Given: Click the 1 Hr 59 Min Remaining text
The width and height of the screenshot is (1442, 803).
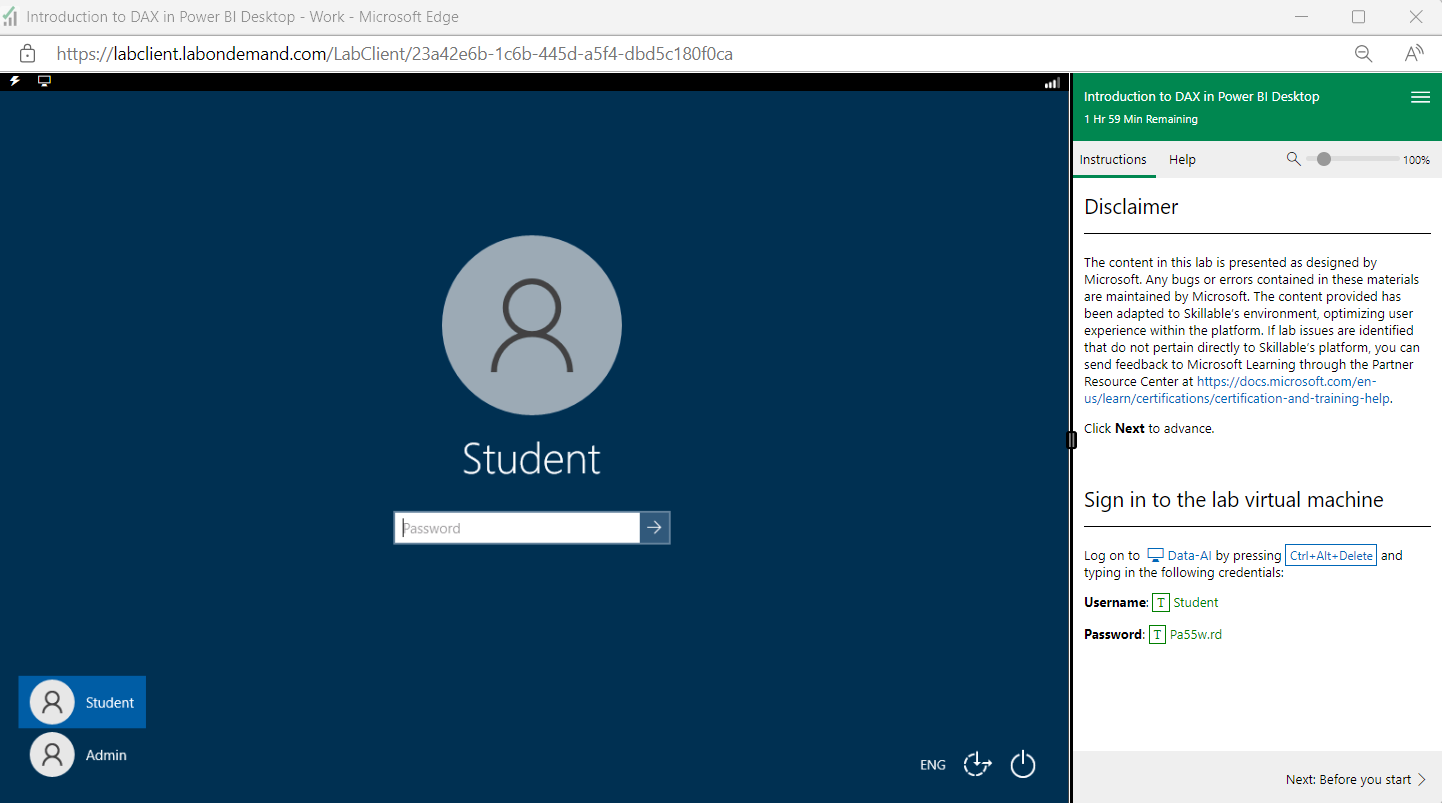Looking at the screenshot, I should pos(1141,119).
